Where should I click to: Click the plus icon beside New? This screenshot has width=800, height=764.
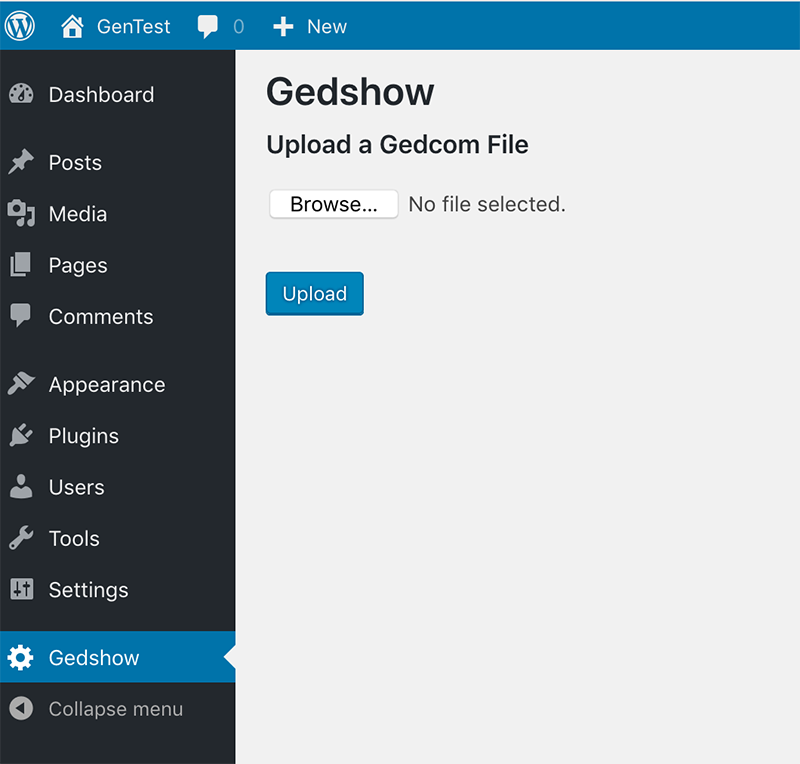pyautogui.click(x=284, y=27)
